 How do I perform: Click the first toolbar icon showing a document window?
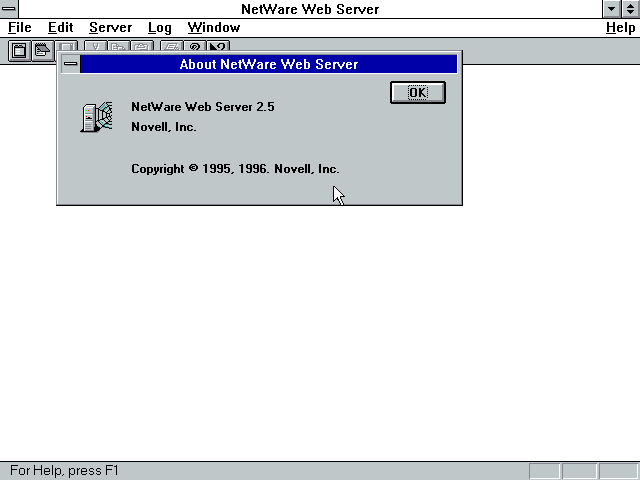[19, 51]
